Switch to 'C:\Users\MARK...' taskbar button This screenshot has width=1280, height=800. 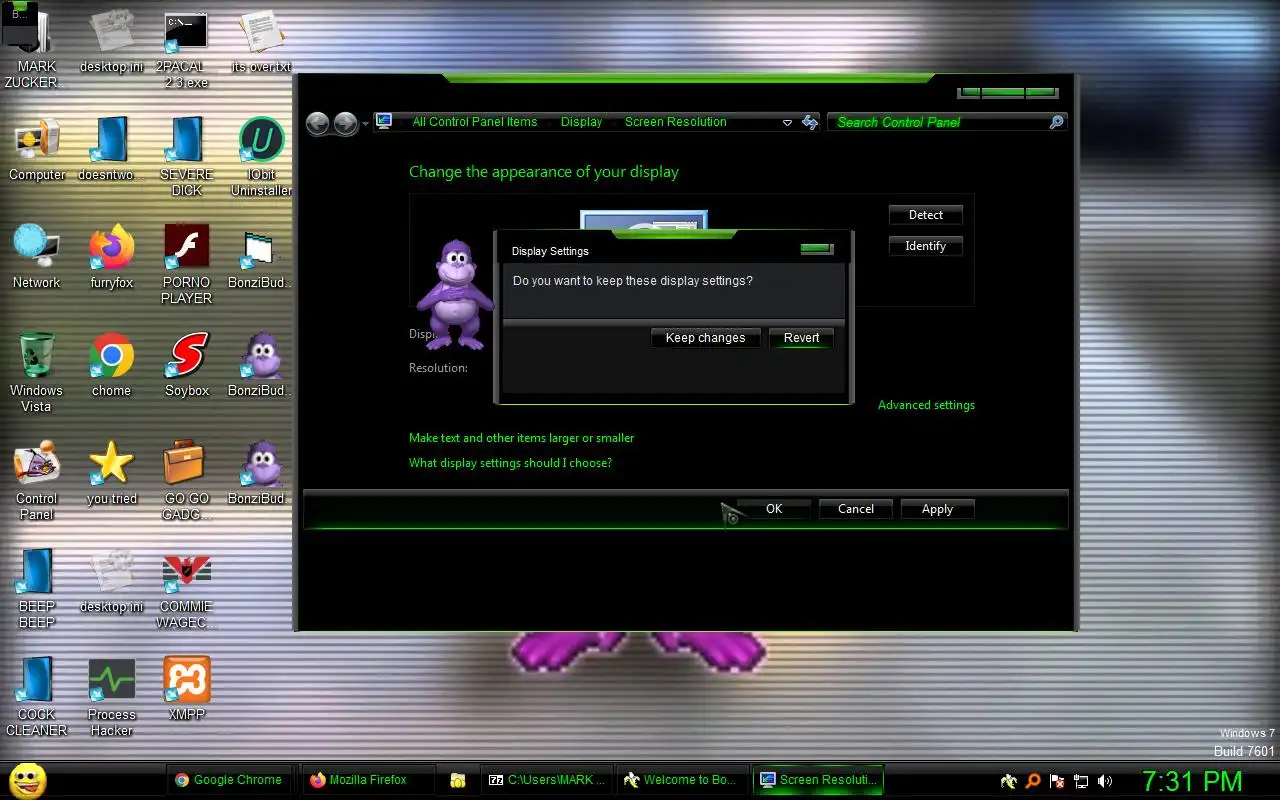pos(545,780)
